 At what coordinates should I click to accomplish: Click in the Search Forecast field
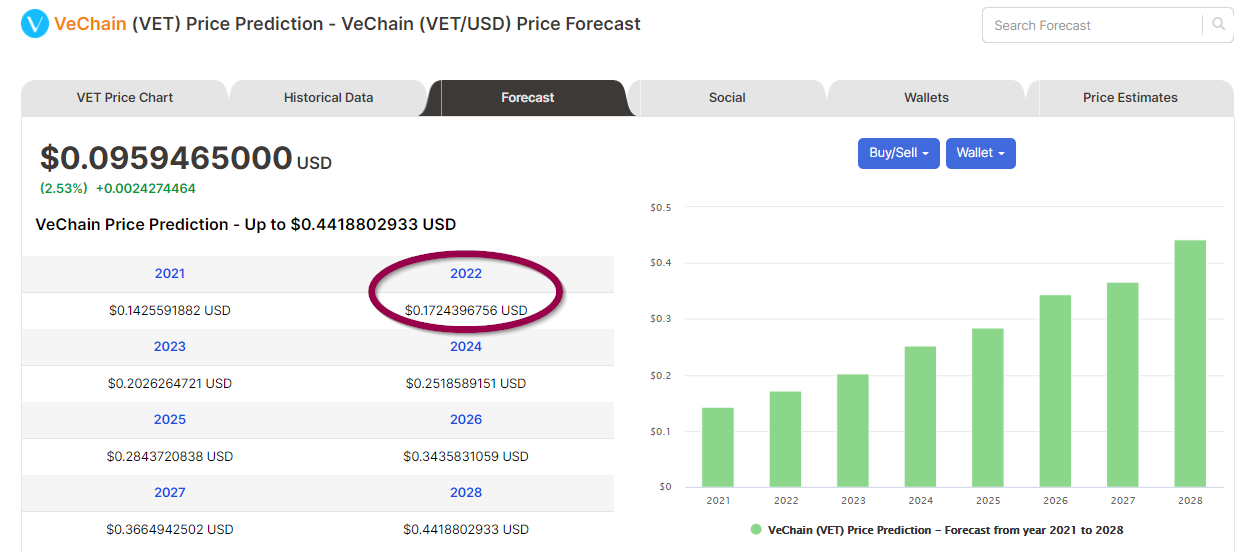[x=1092, y=25]
